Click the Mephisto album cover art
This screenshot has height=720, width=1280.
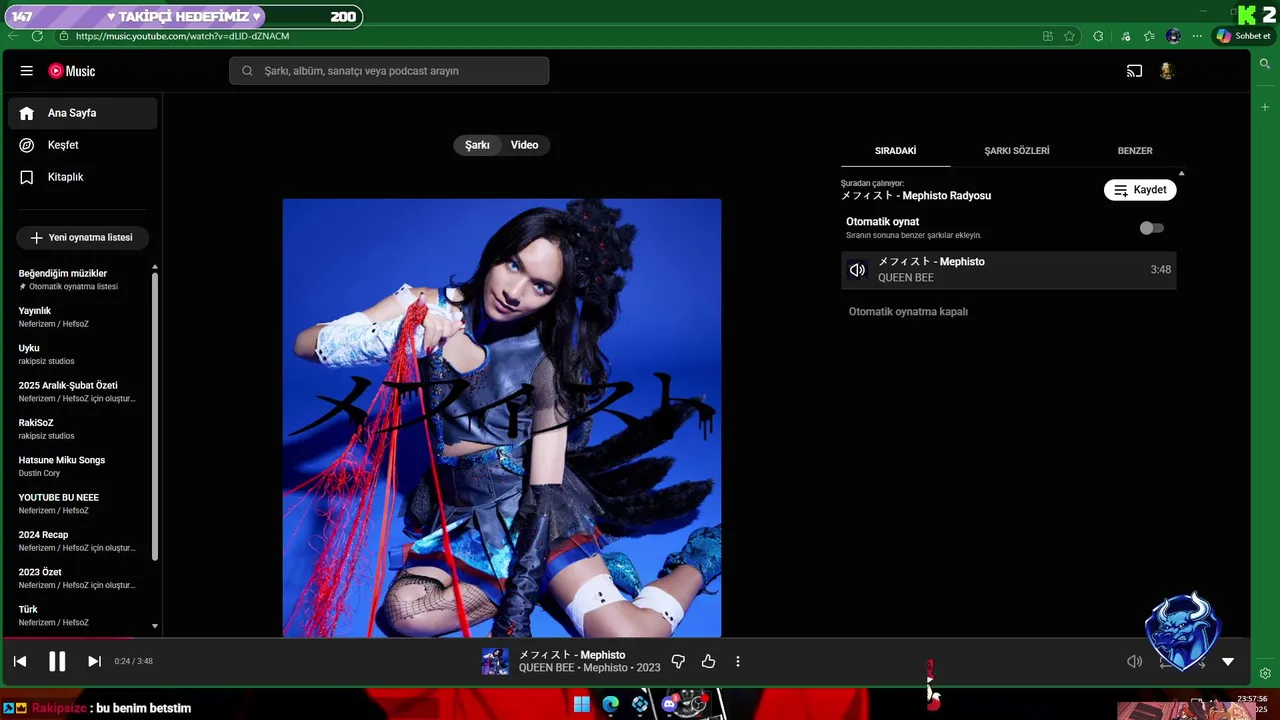click(502, 417)
